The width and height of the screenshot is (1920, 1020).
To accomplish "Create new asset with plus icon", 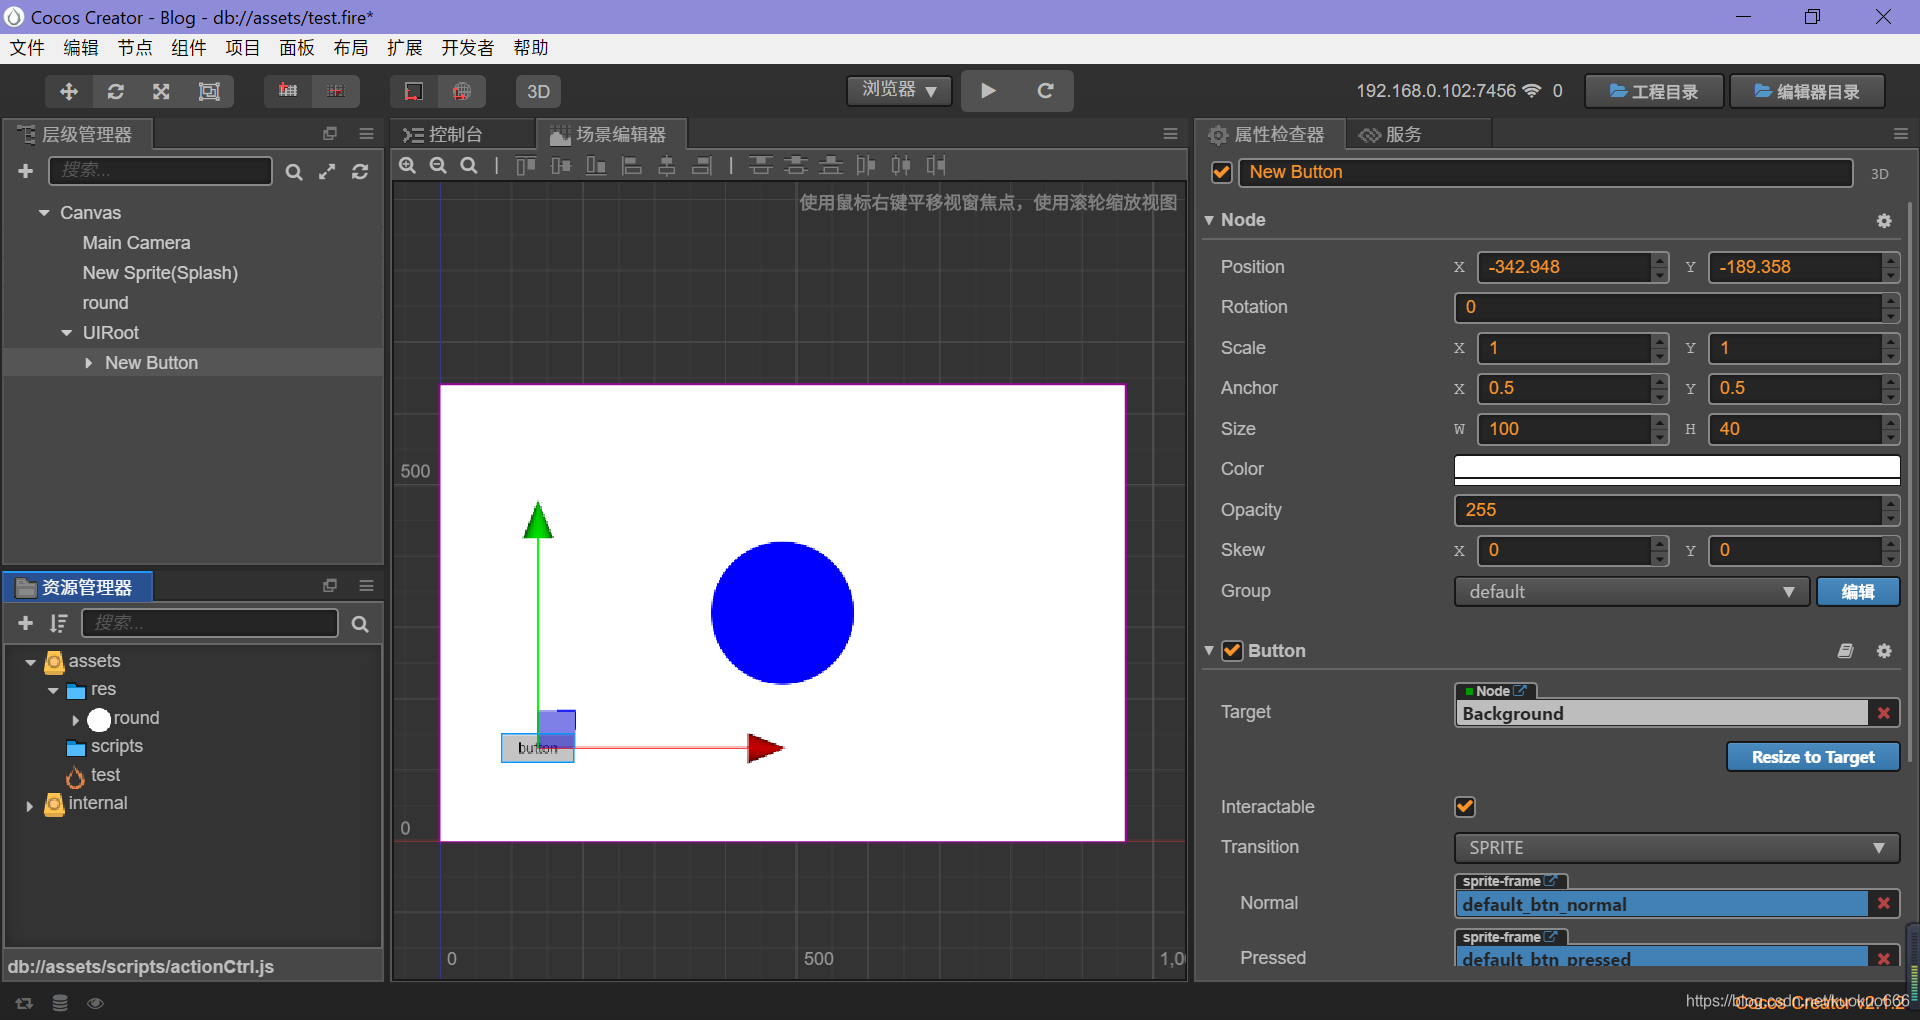I will tap(26, 623).
